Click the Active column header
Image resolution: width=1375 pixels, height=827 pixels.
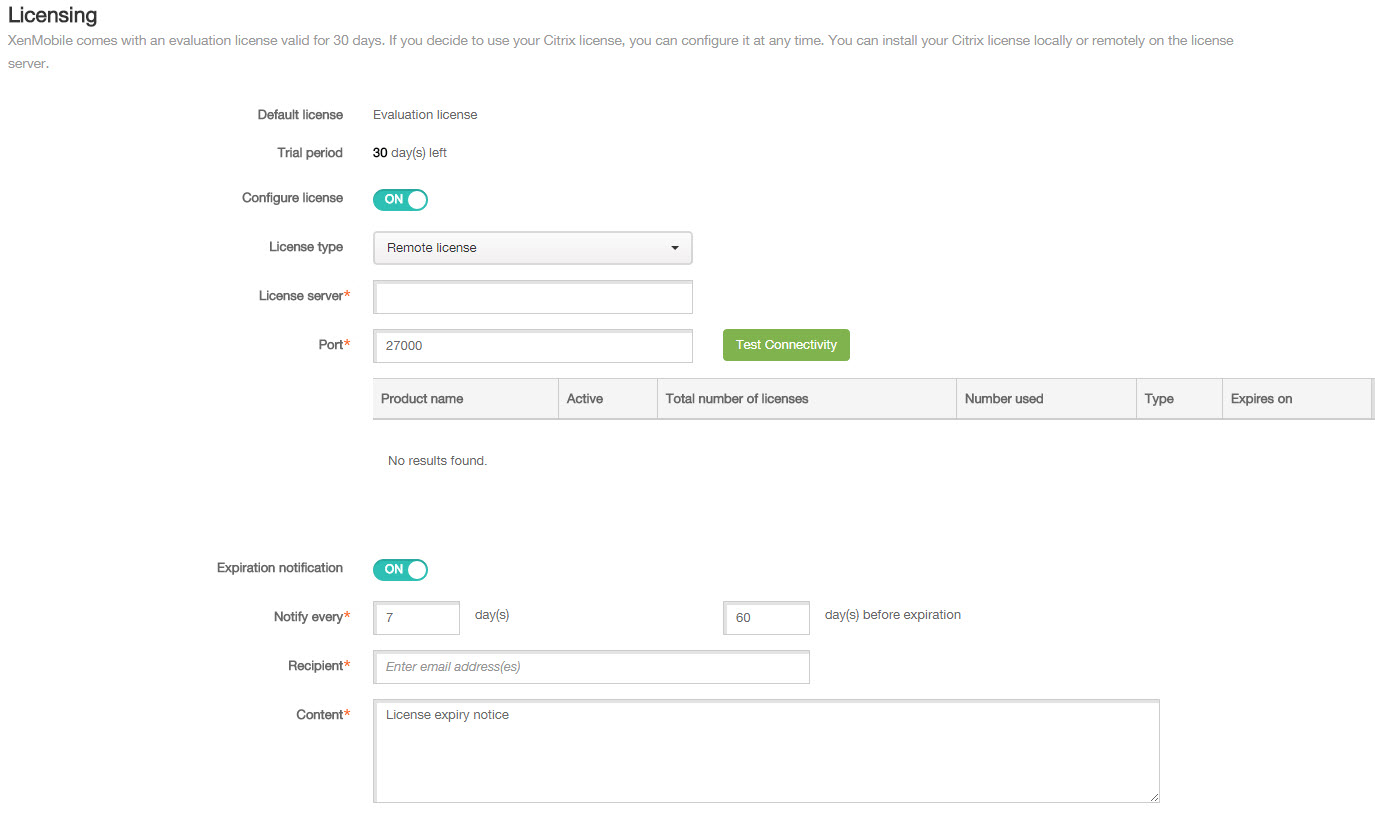click(608, 398)
